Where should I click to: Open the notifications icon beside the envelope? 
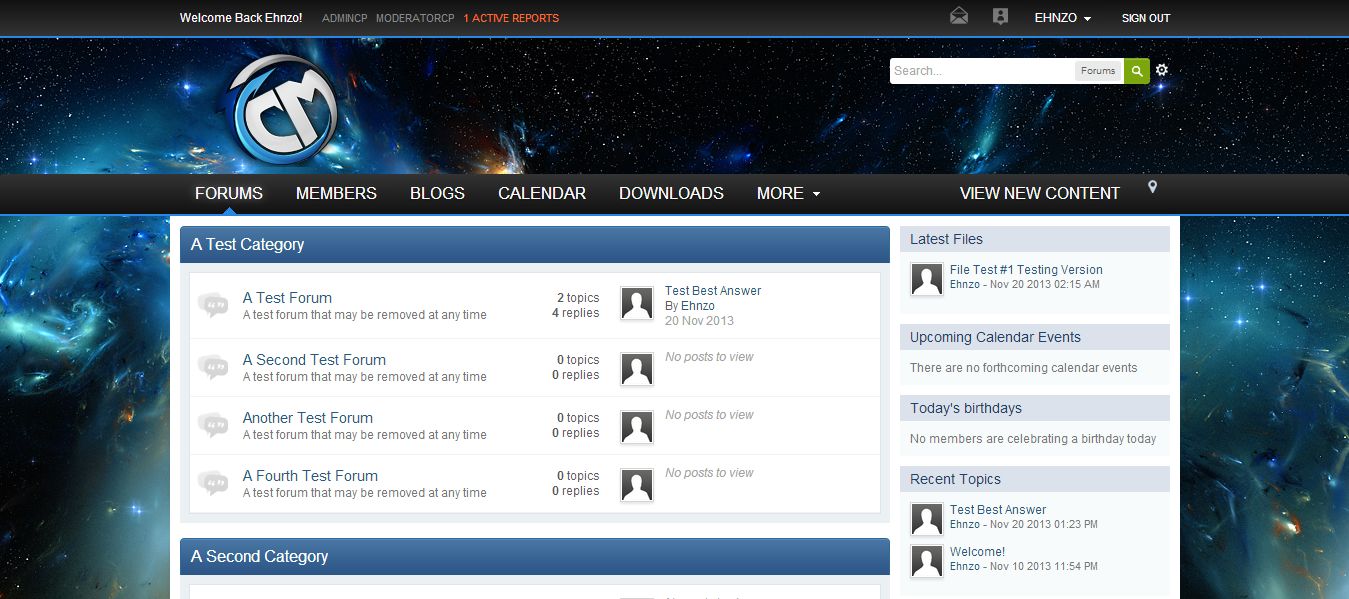[x=1000, y=17]
